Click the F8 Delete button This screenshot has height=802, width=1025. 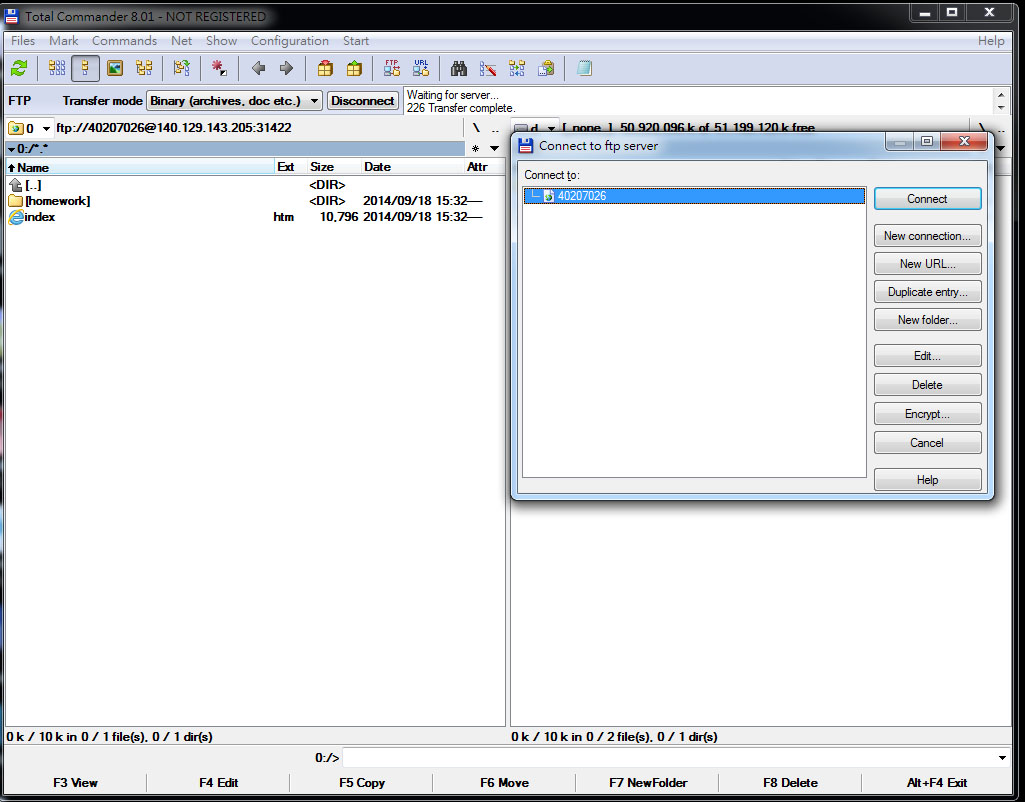(790, 782)
